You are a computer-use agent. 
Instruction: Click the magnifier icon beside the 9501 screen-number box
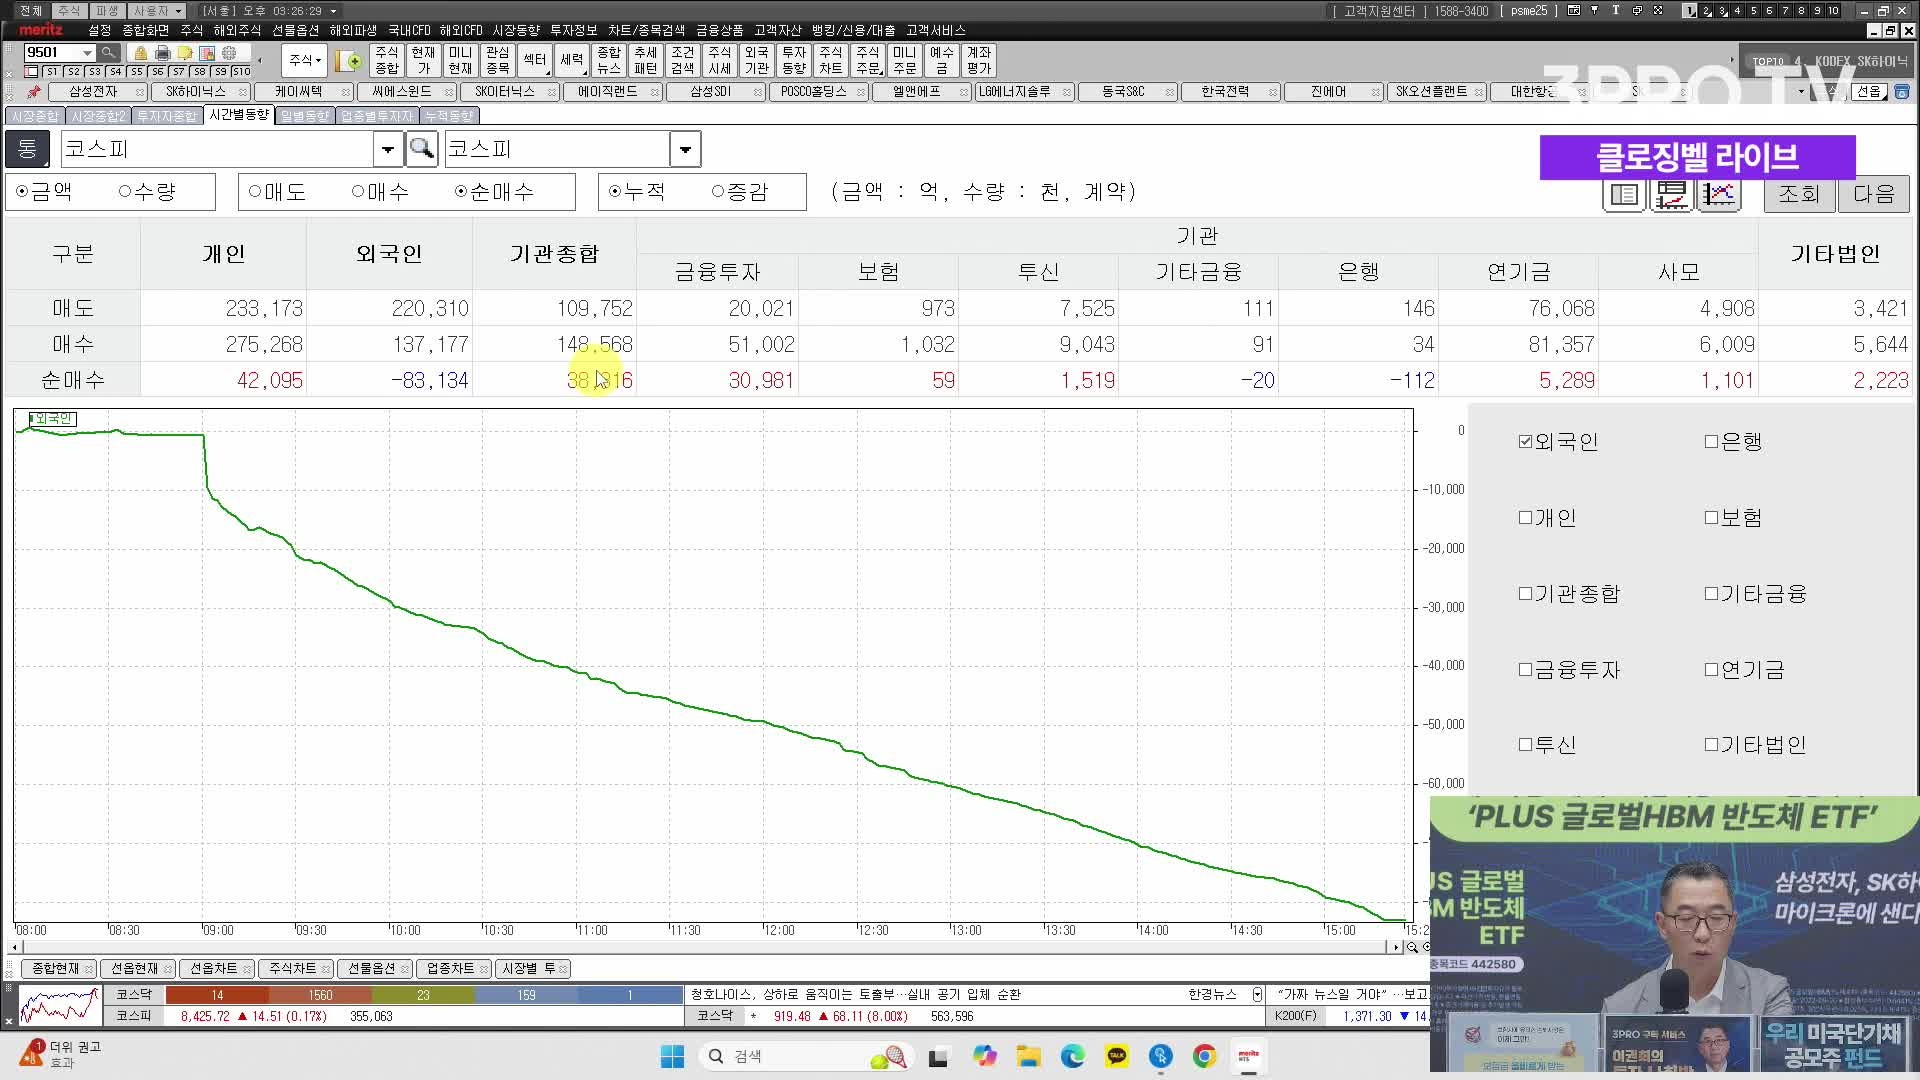(x=109, y=52)
